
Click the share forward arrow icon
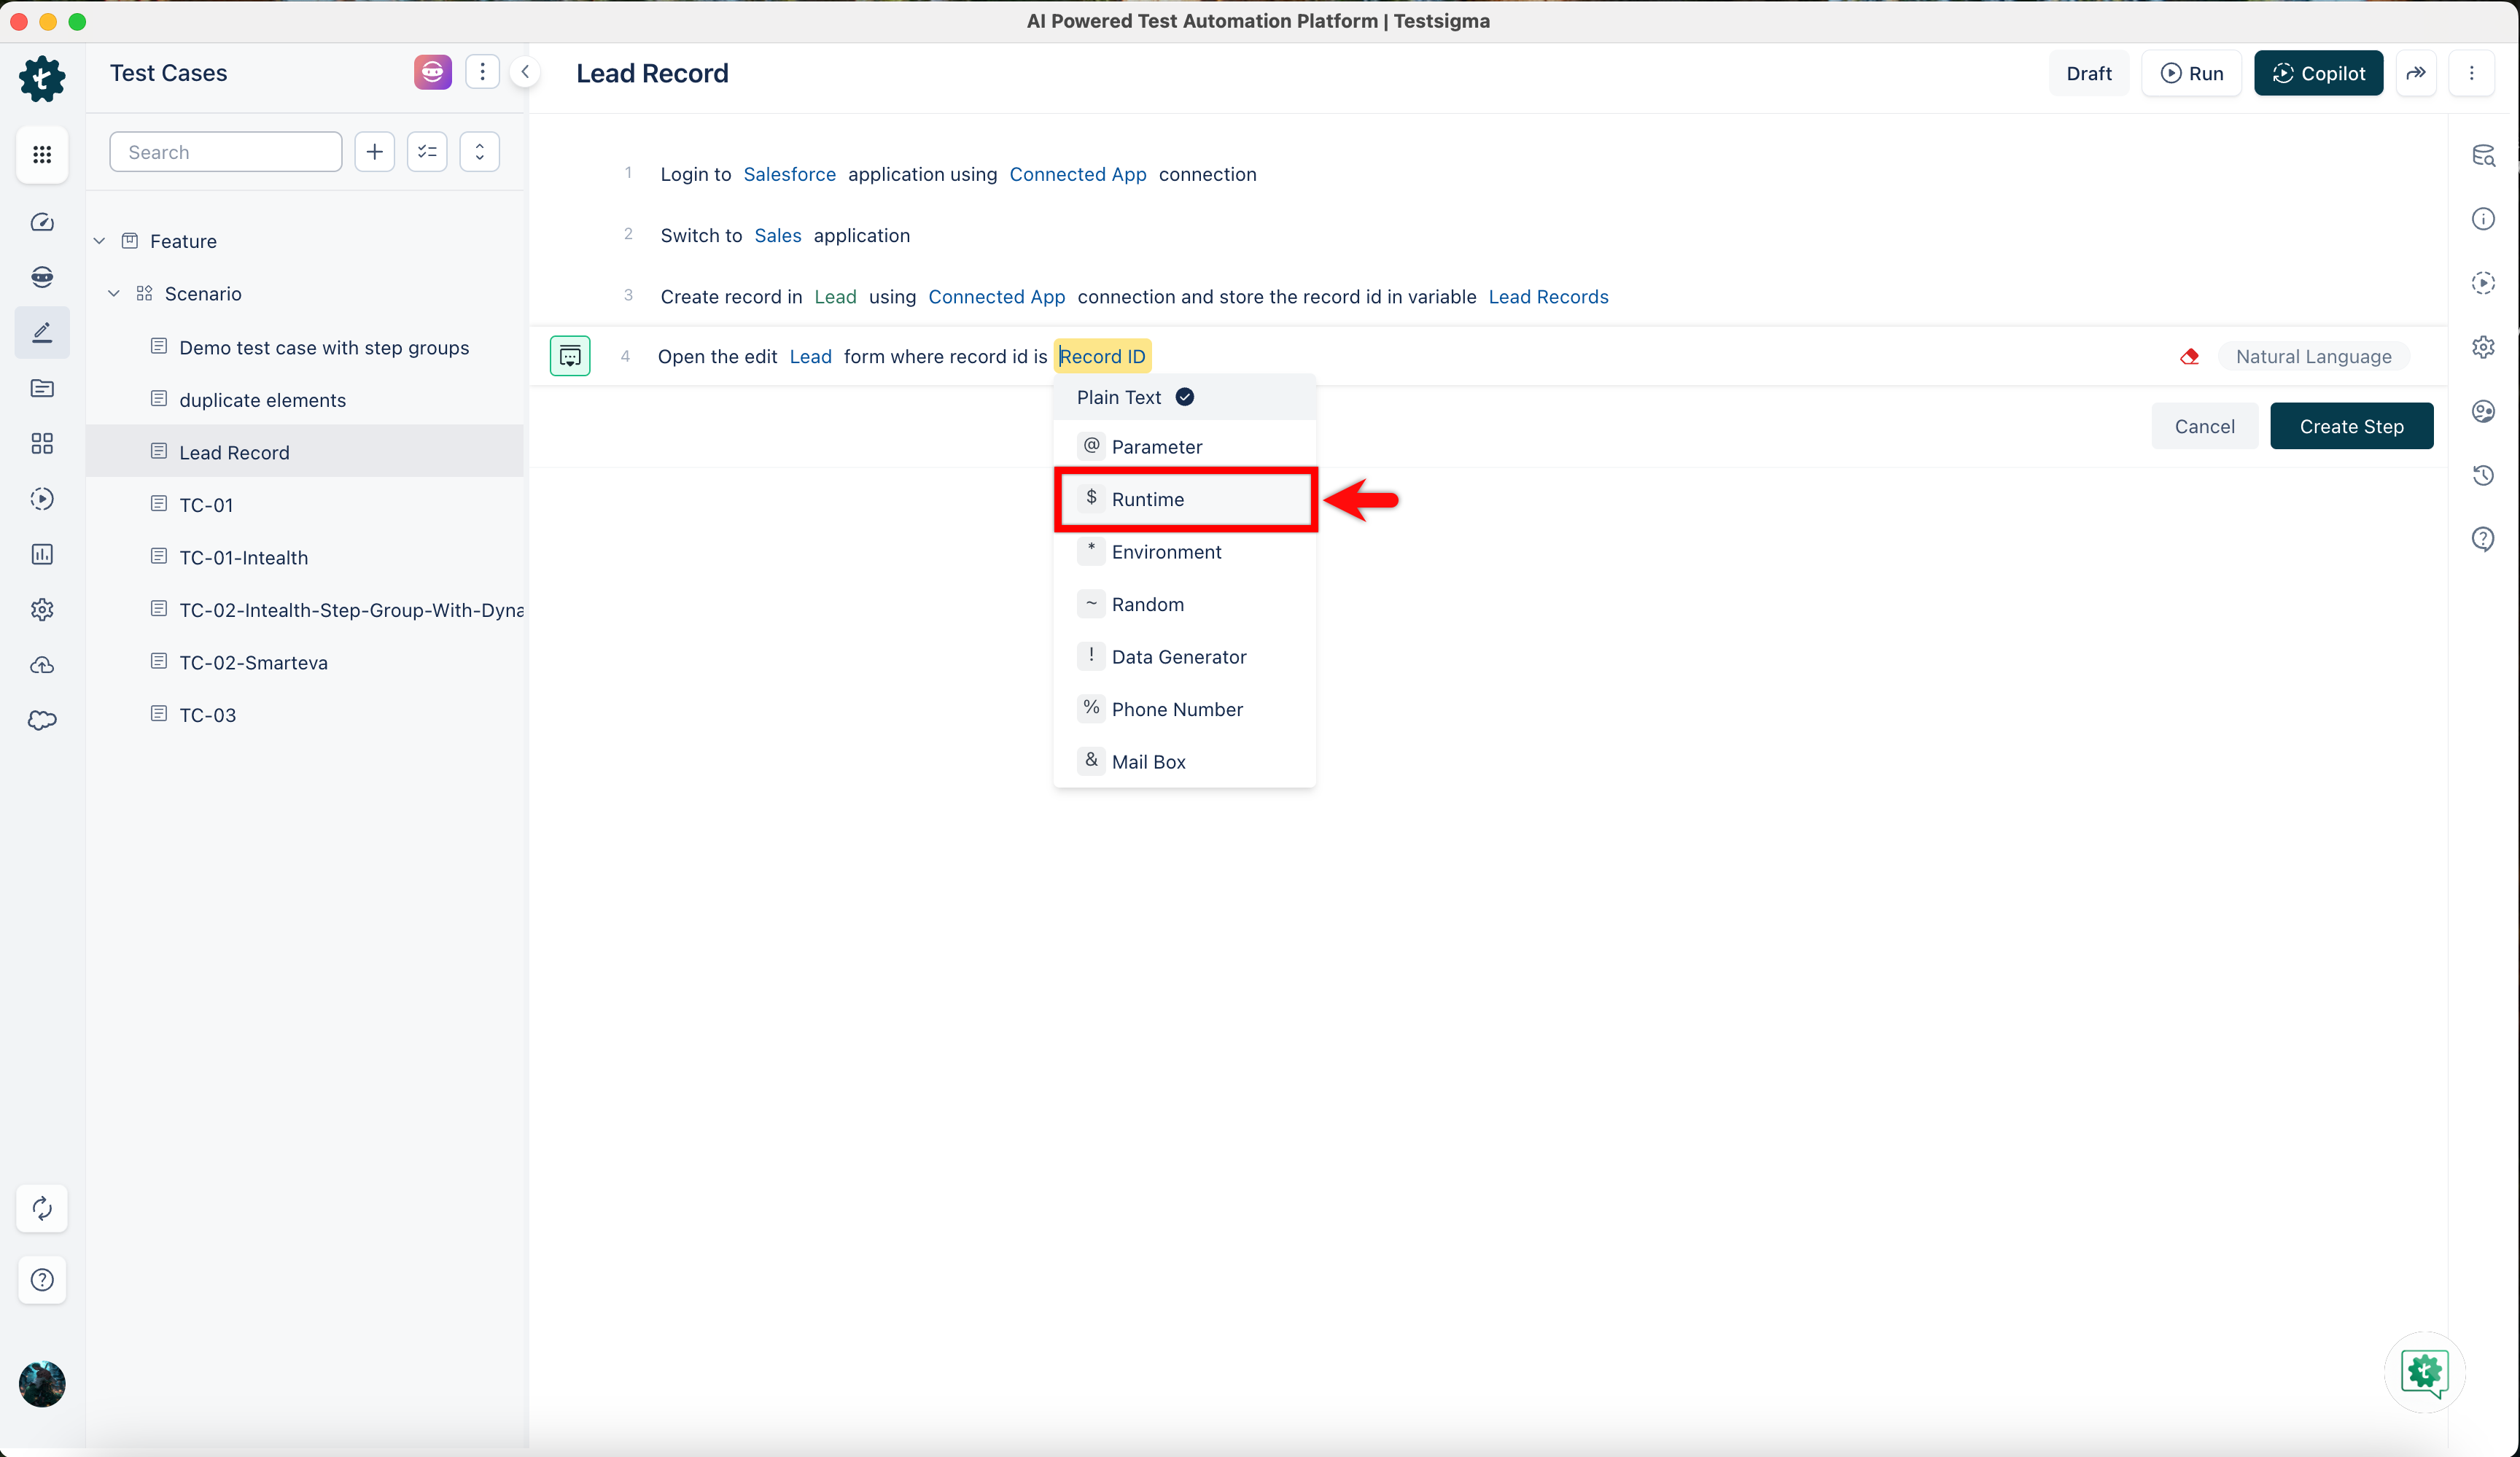tap(2416, 73)
